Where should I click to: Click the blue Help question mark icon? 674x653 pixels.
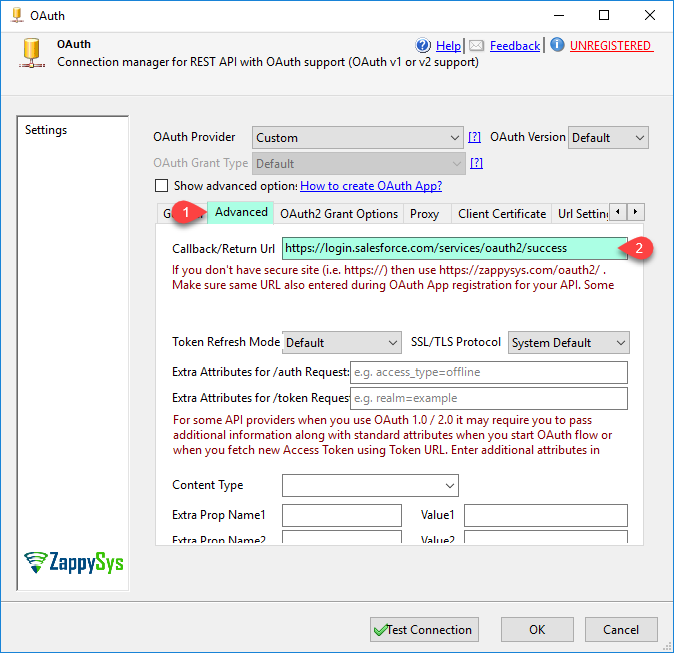pos(423,45)
